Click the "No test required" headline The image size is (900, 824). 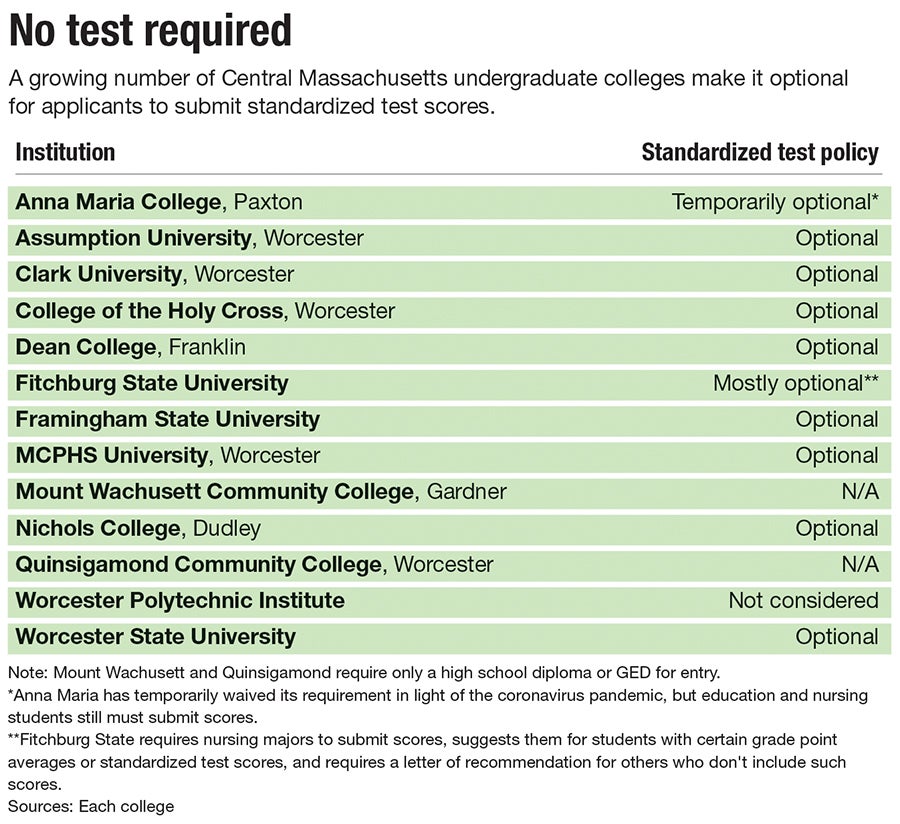[150, 32]
